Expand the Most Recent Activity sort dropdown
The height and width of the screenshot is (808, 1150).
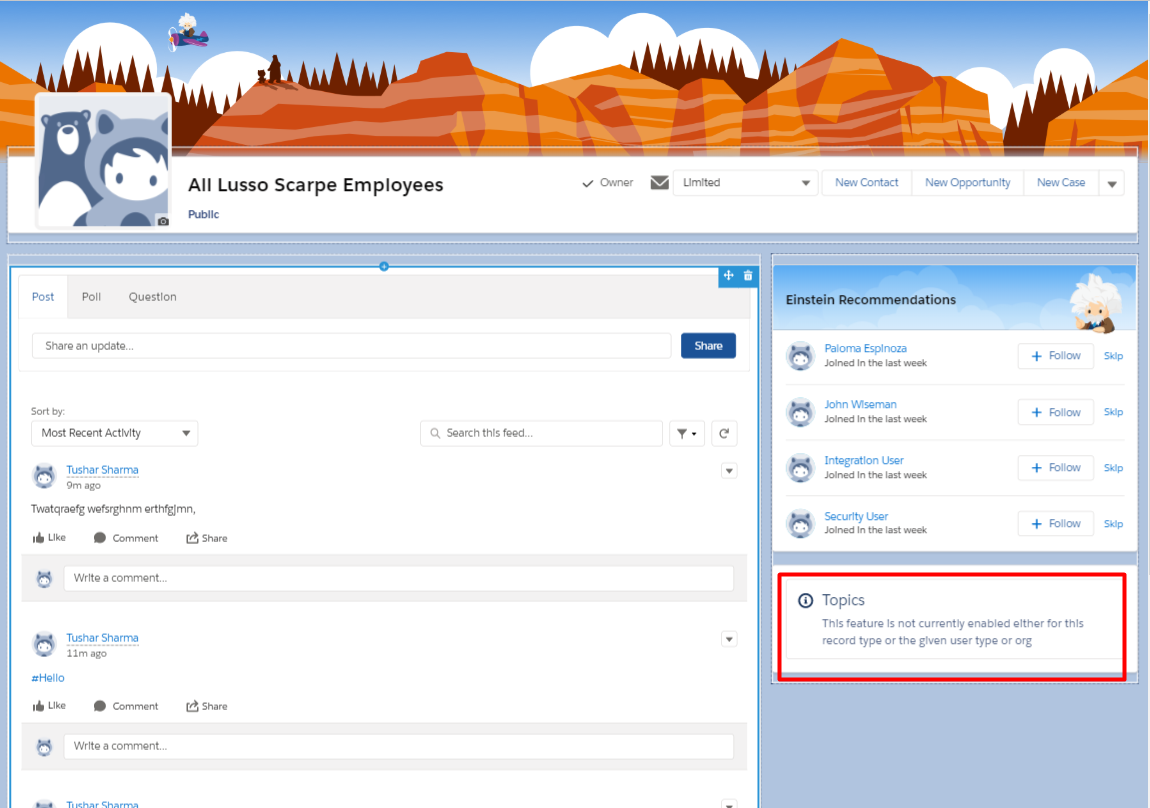tap(115, 433)
